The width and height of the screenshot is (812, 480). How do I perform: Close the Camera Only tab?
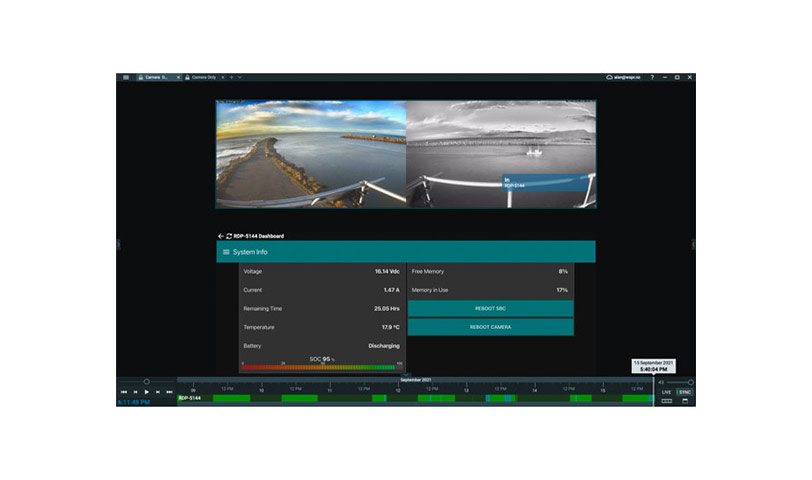tap(223, 77)
